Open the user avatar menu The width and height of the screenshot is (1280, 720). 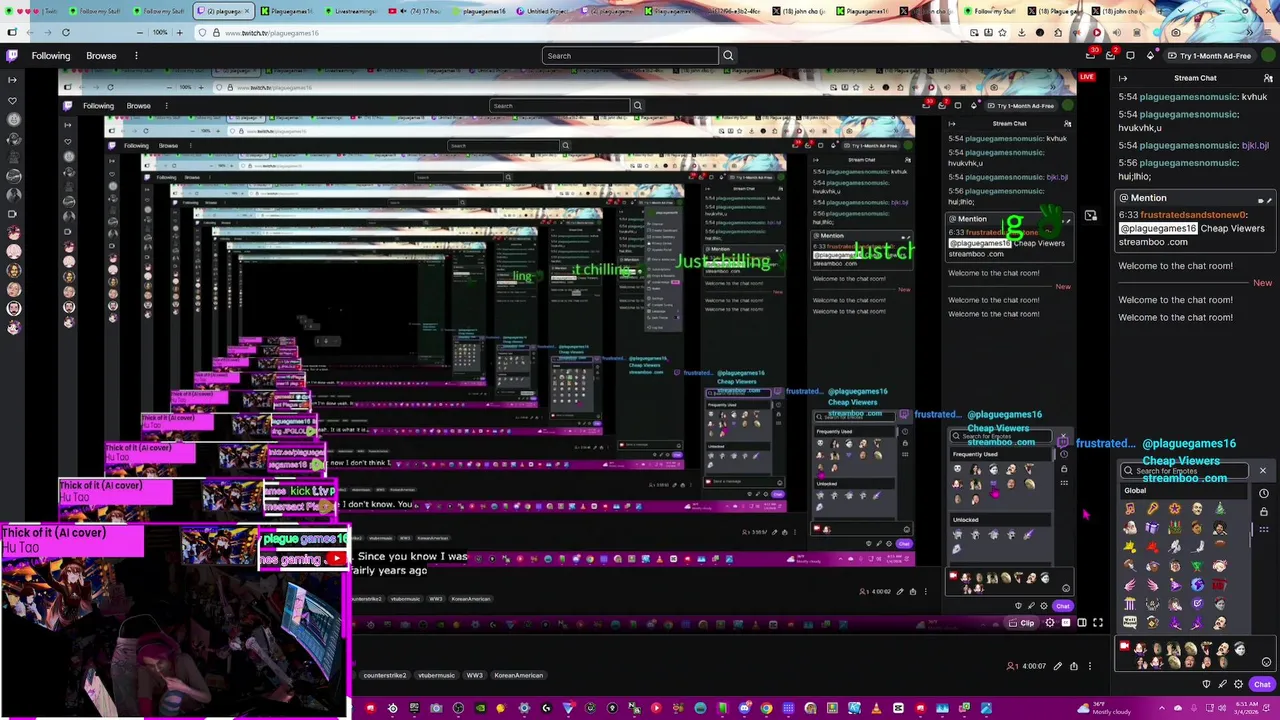tap(1268, 55)
